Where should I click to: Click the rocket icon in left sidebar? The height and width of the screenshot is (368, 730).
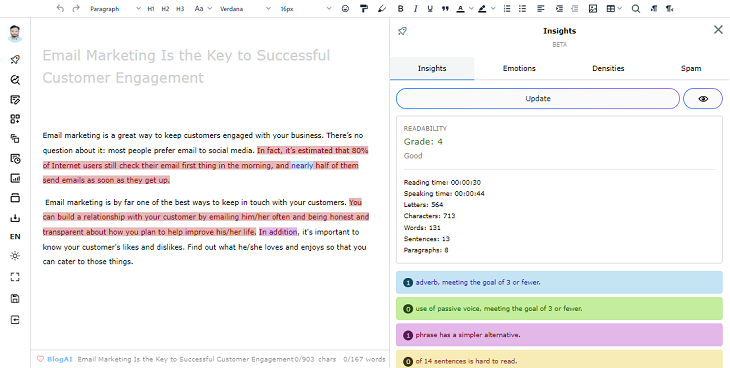15,60
